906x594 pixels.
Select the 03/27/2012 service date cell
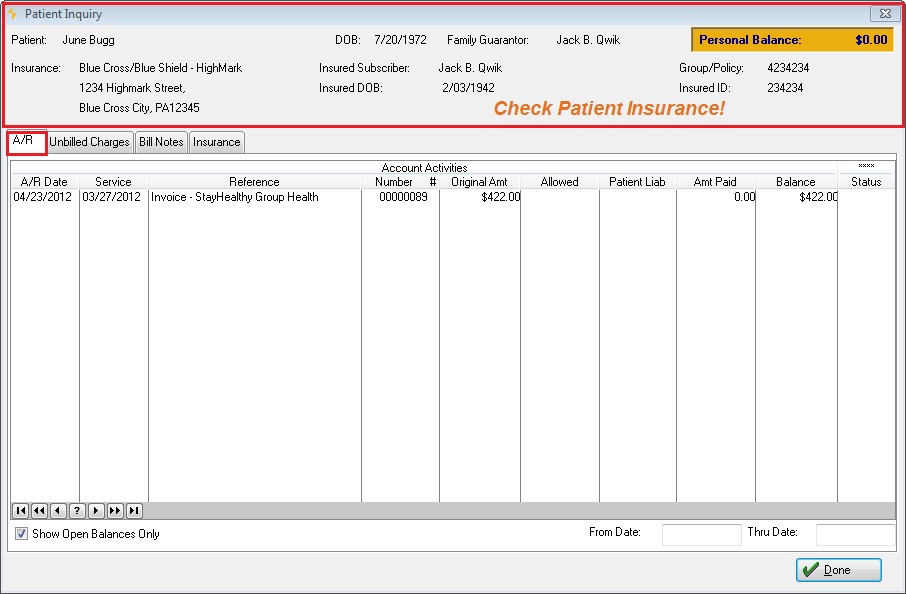(112, 197)
